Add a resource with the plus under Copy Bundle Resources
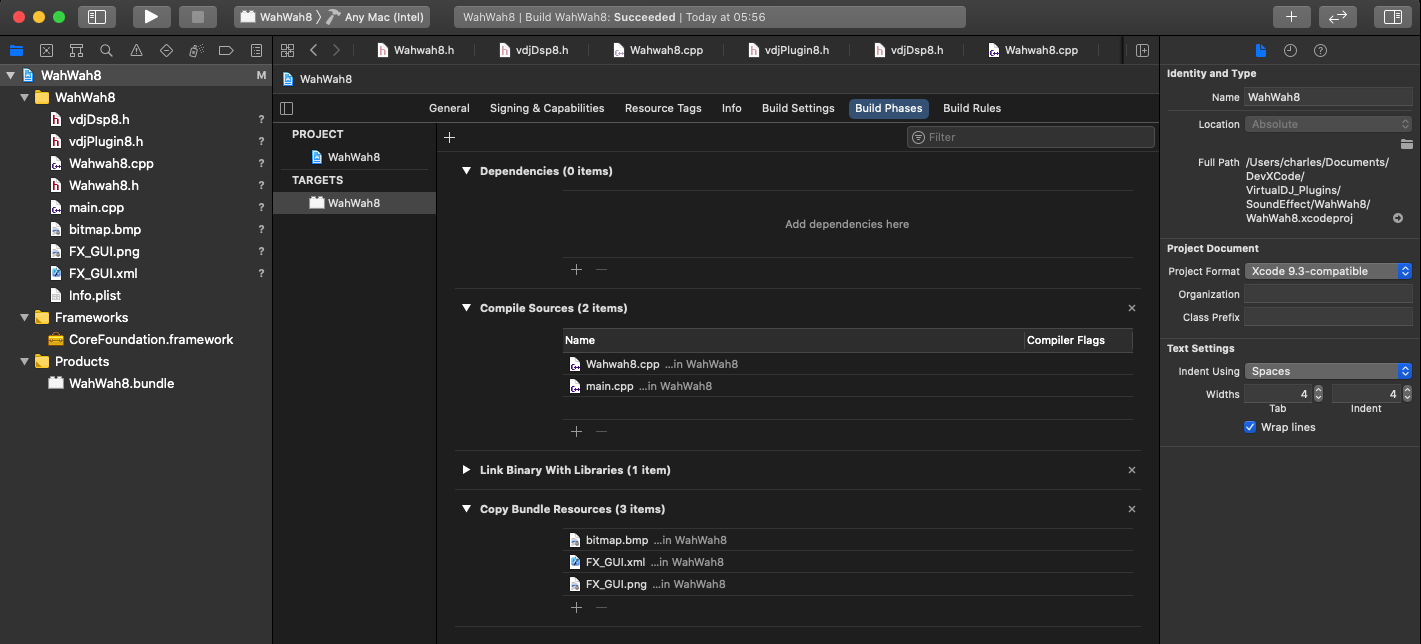 [576, 607]
